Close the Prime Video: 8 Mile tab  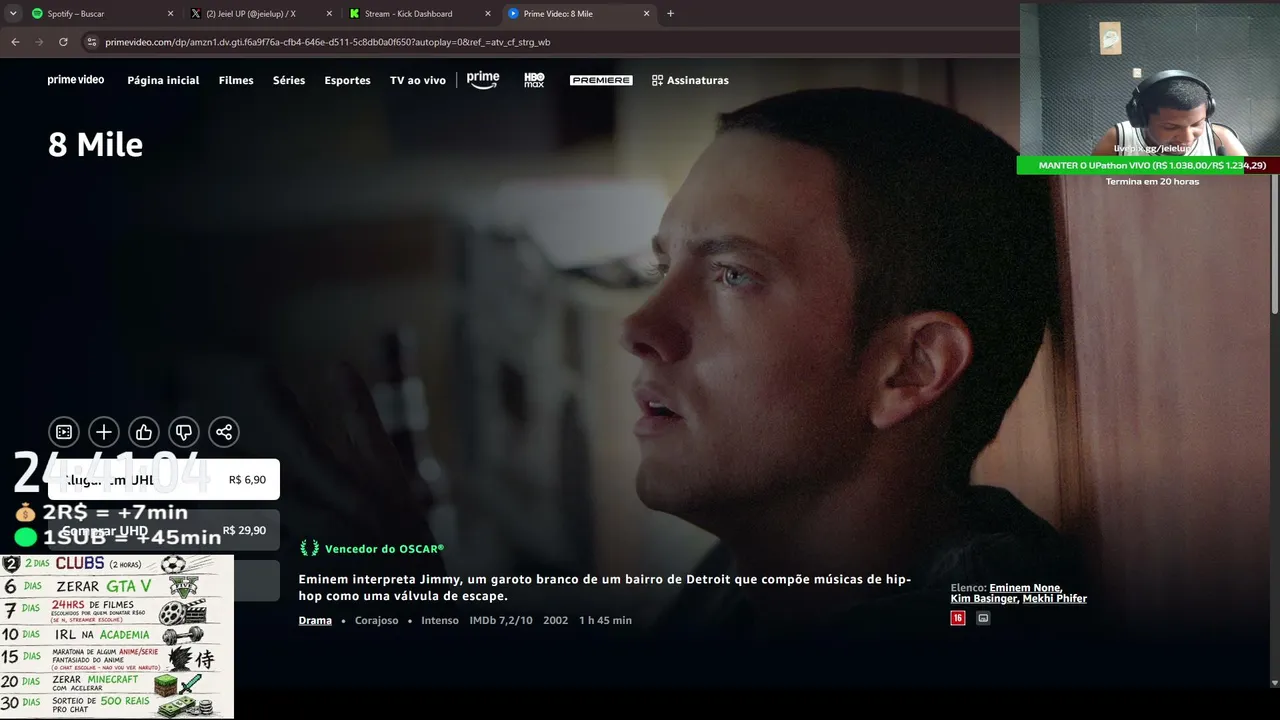coord(647,14)
